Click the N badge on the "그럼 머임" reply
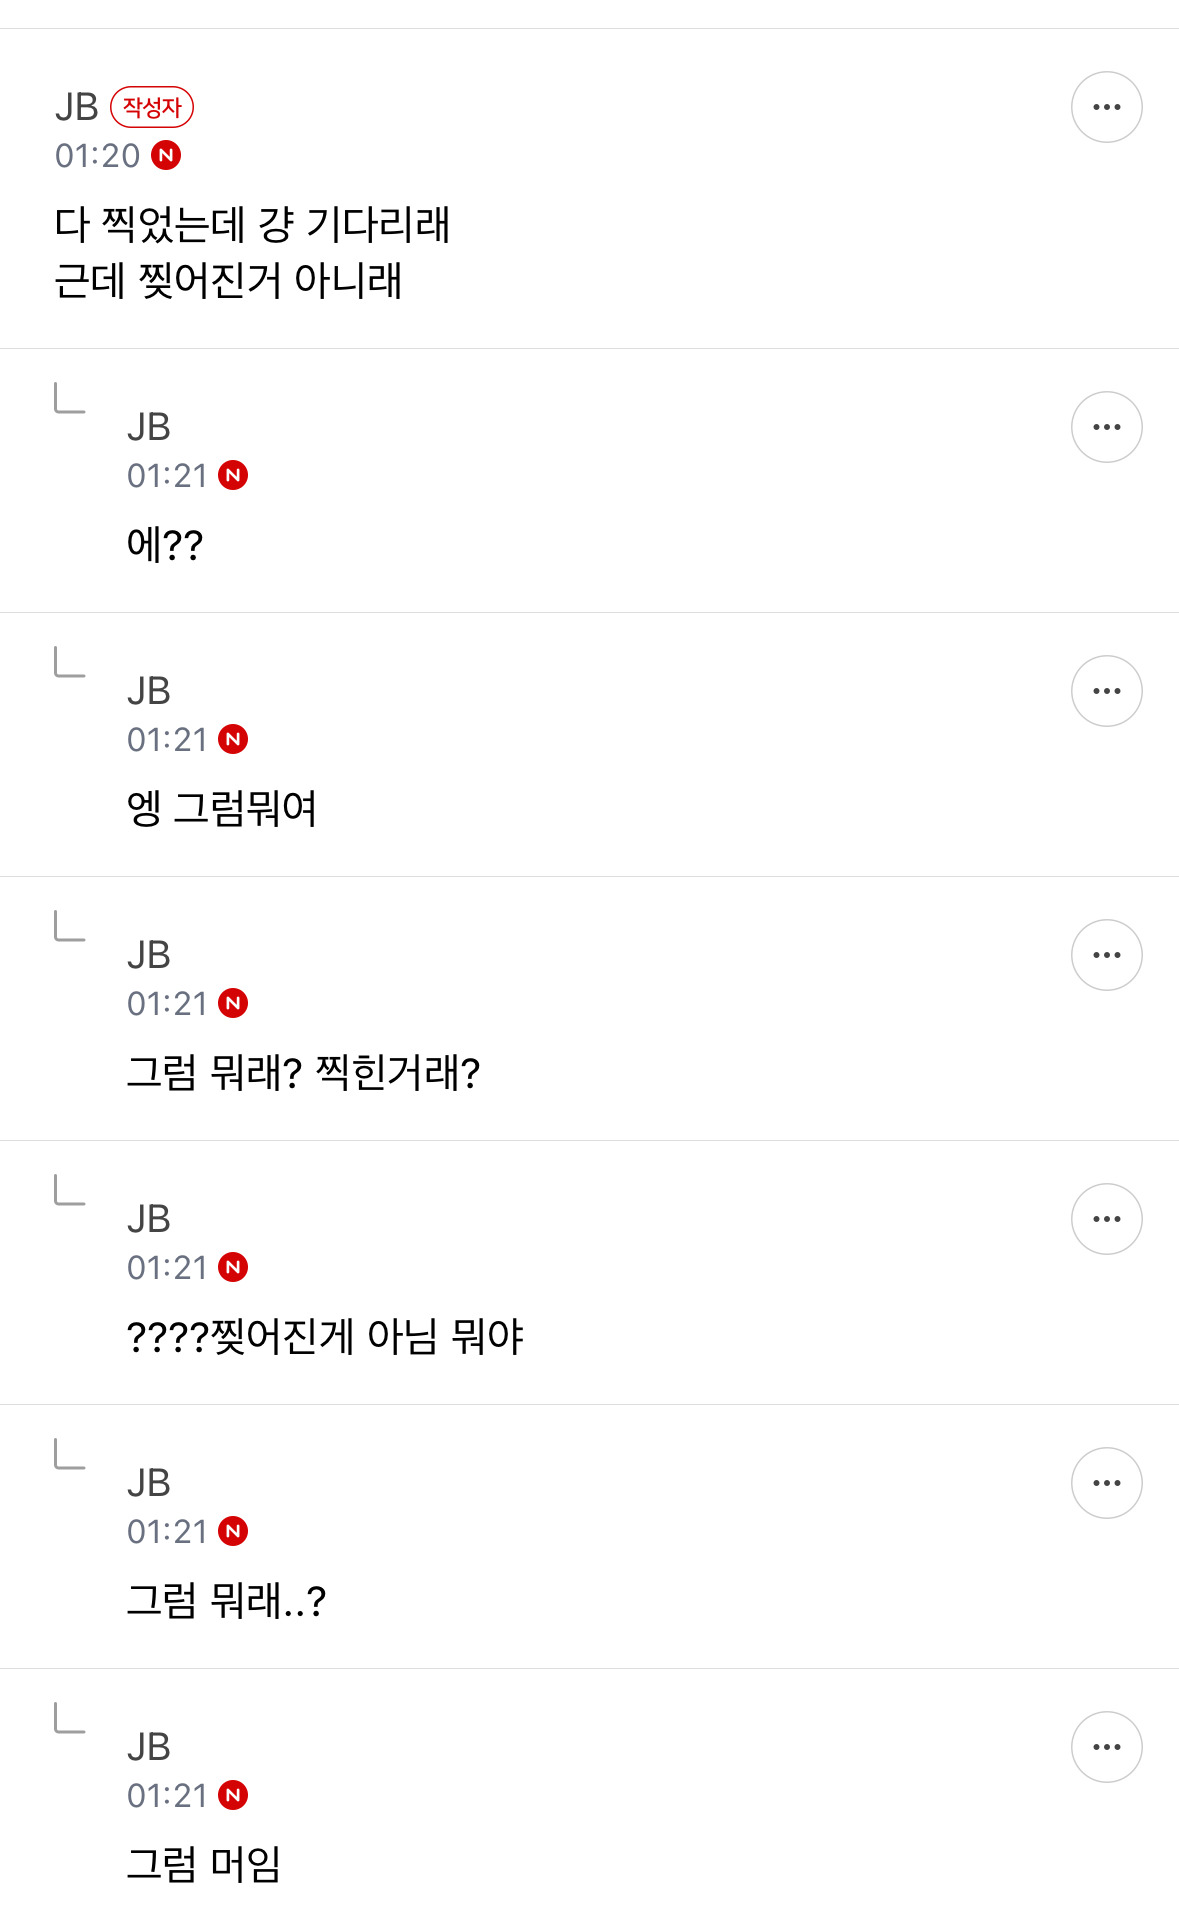 click(x=233, y=1796)
